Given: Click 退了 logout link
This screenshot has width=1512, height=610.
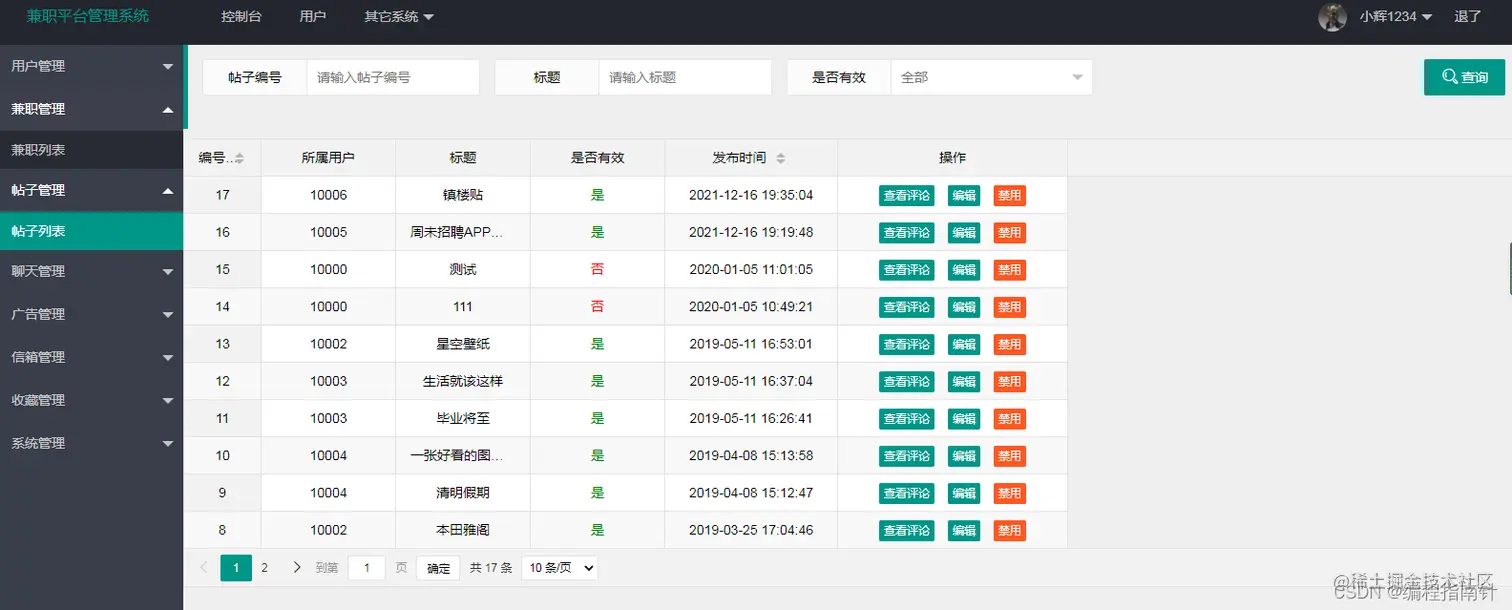Looking at the screenshot, I should tap(1468, 17).
